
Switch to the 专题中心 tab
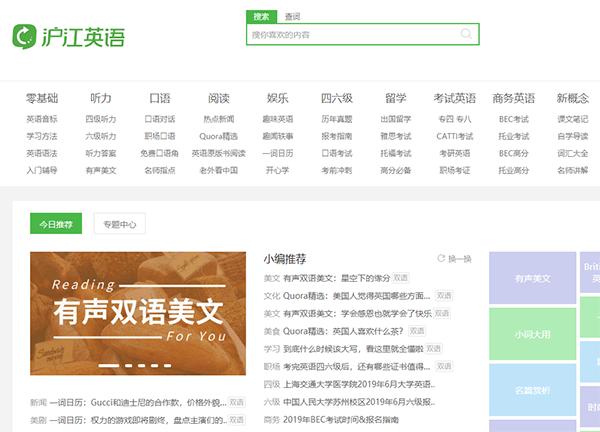120,223
